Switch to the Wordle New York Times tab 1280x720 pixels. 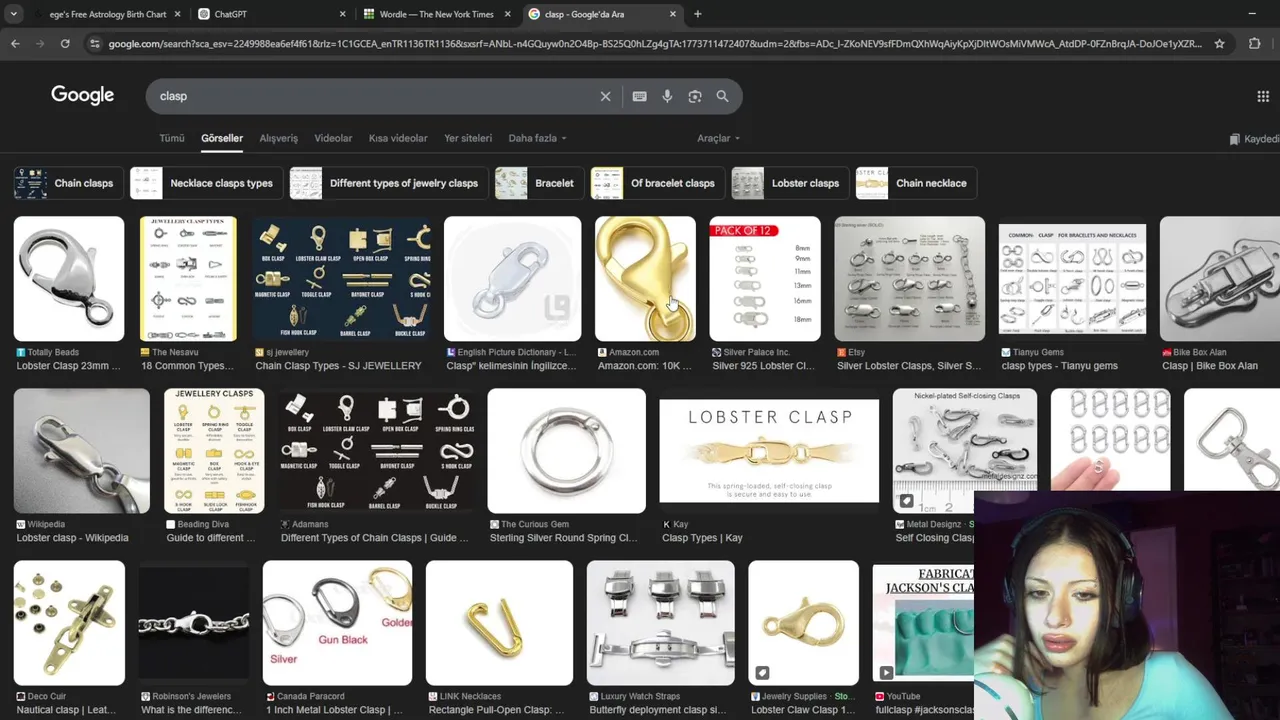[x=436, y=14]
